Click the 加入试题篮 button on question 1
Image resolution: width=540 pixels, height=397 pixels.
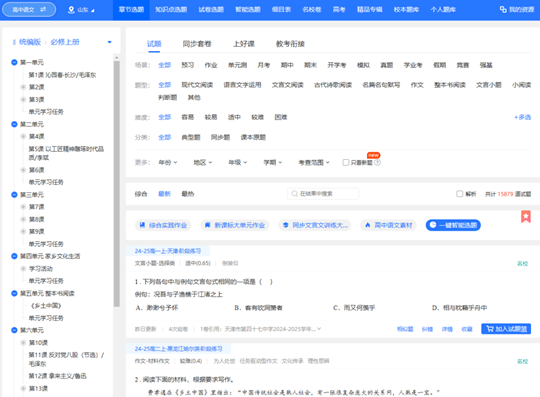pyautogui.click(x=506, y=329)
